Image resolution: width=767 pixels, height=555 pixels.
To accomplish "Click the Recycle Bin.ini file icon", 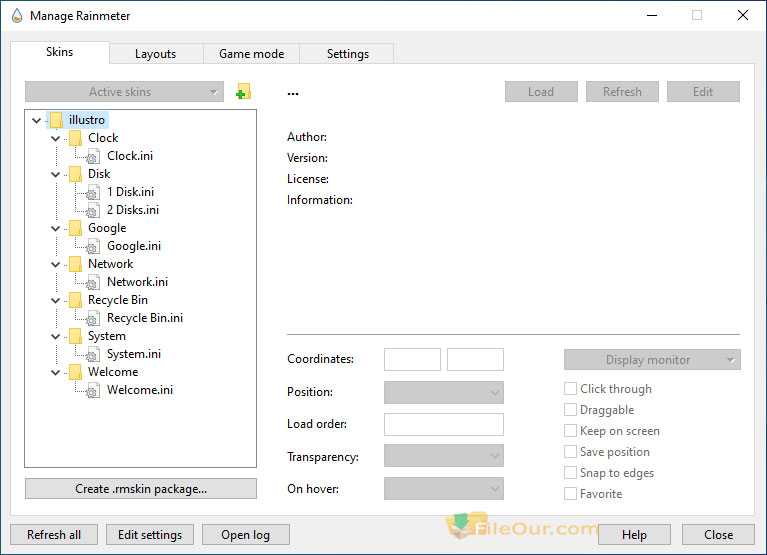I will 93,319.
